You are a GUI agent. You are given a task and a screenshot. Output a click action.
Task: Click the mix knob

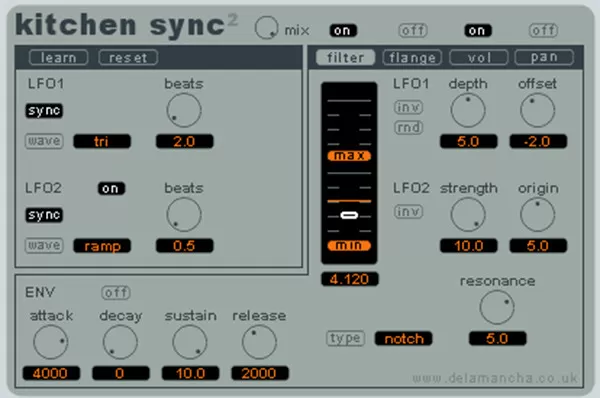coord(266,28)
